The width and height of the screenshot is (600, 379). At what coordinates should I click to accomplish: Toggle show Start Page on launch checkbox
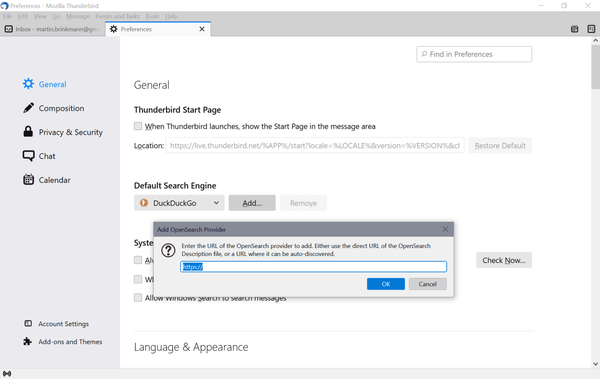point(138,126)
